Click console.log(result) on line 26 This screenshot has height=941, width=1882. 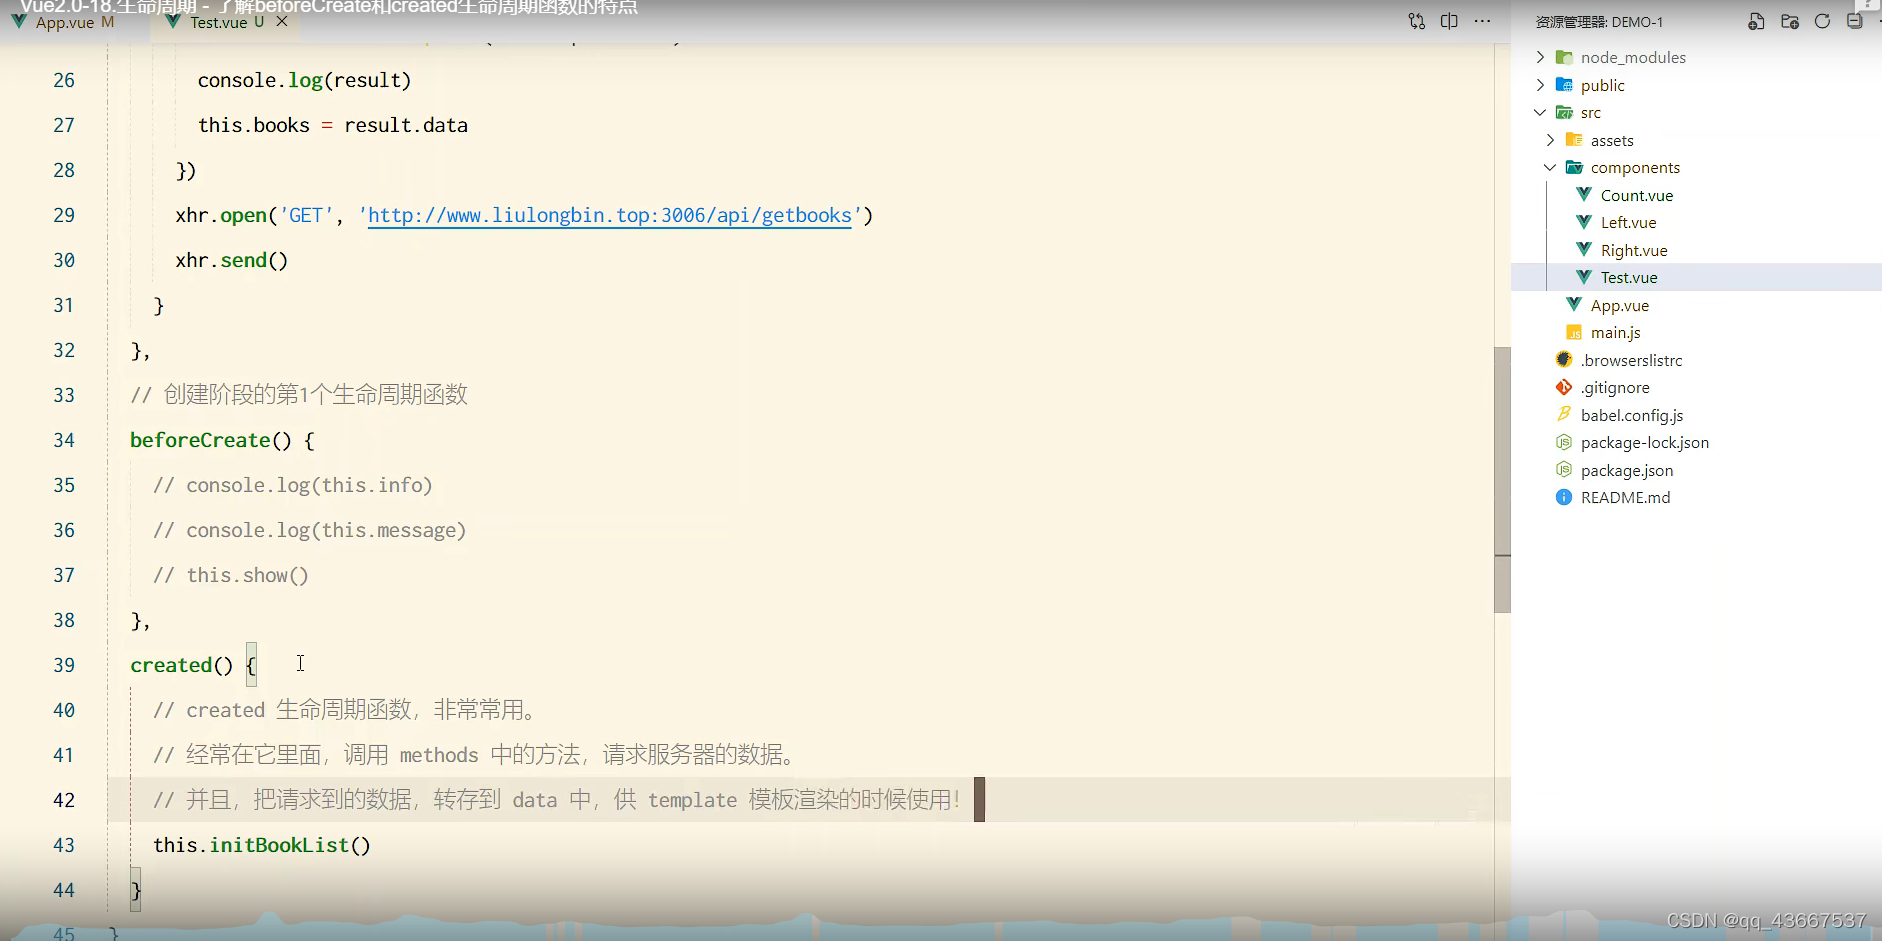305,80
